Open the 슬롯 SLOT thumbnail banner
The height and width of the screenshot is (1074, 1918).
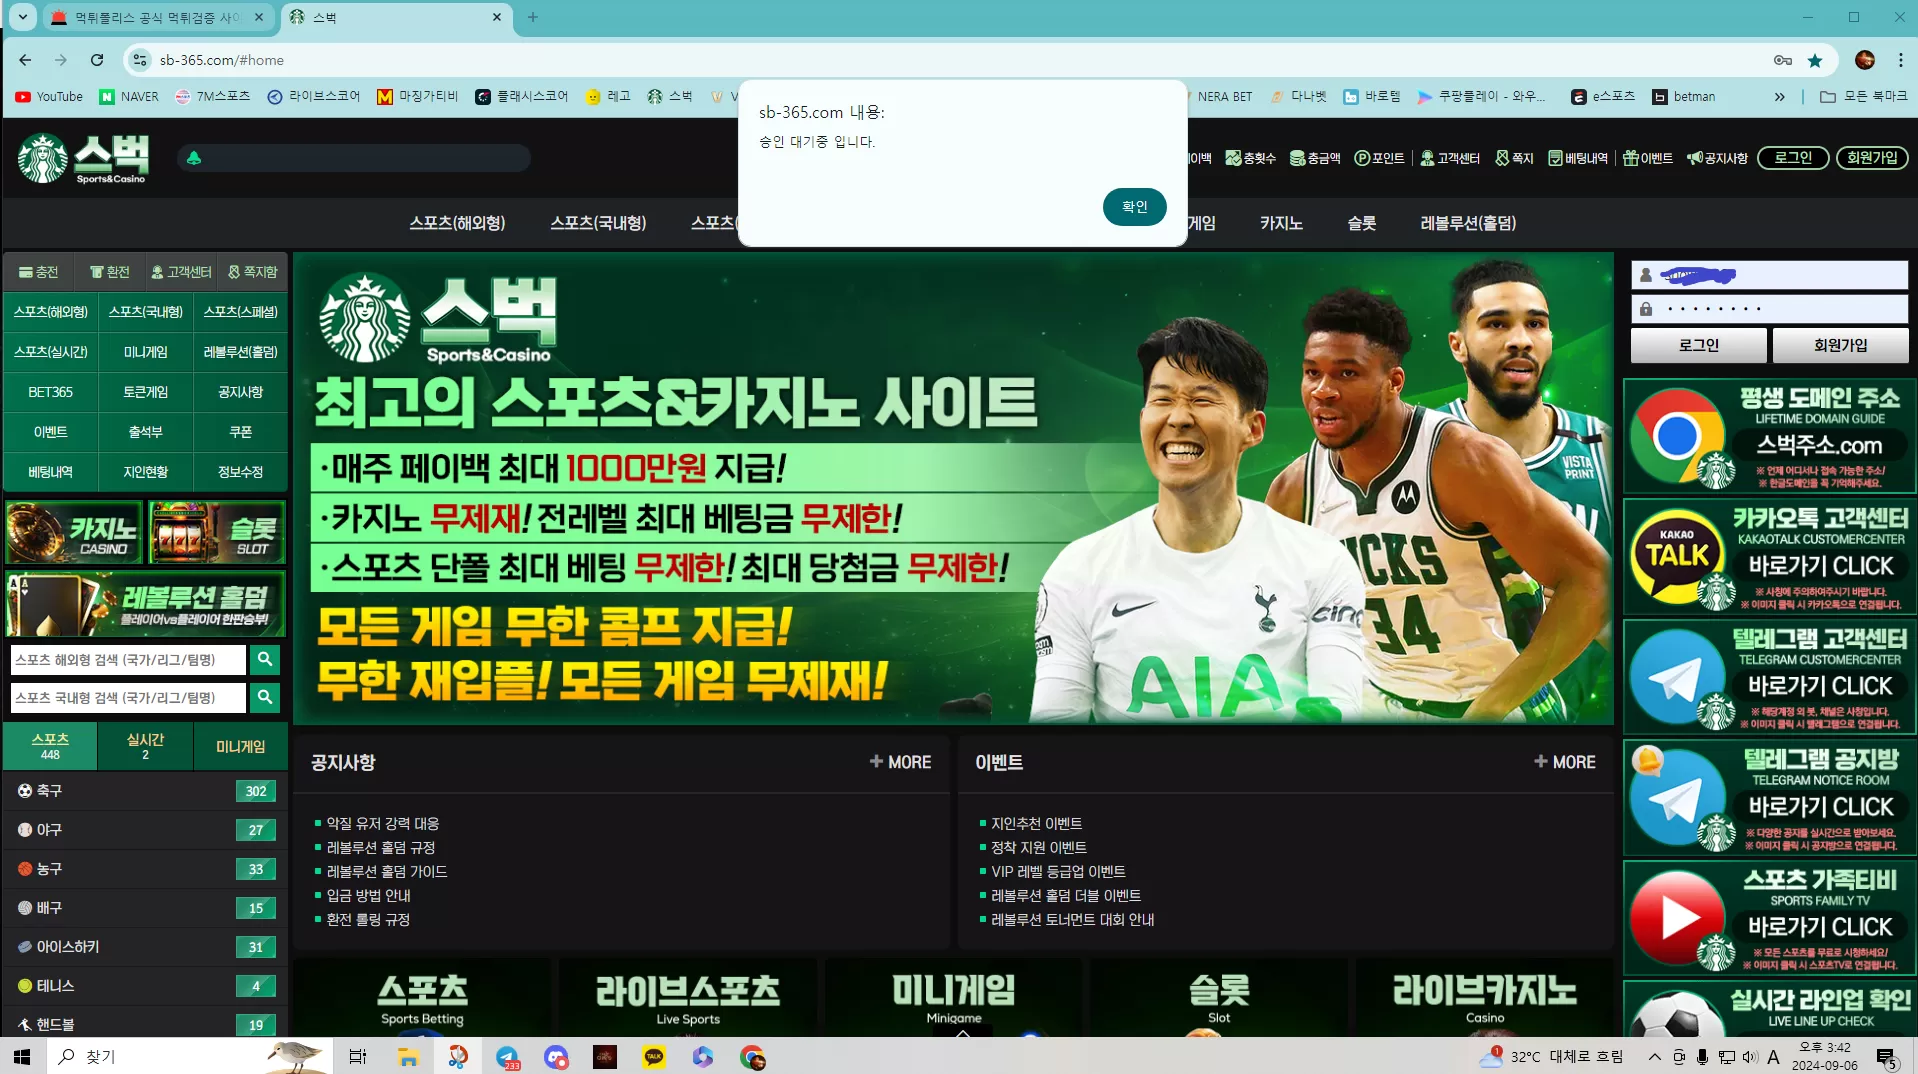pyautogui.click(x=217, y=533)
